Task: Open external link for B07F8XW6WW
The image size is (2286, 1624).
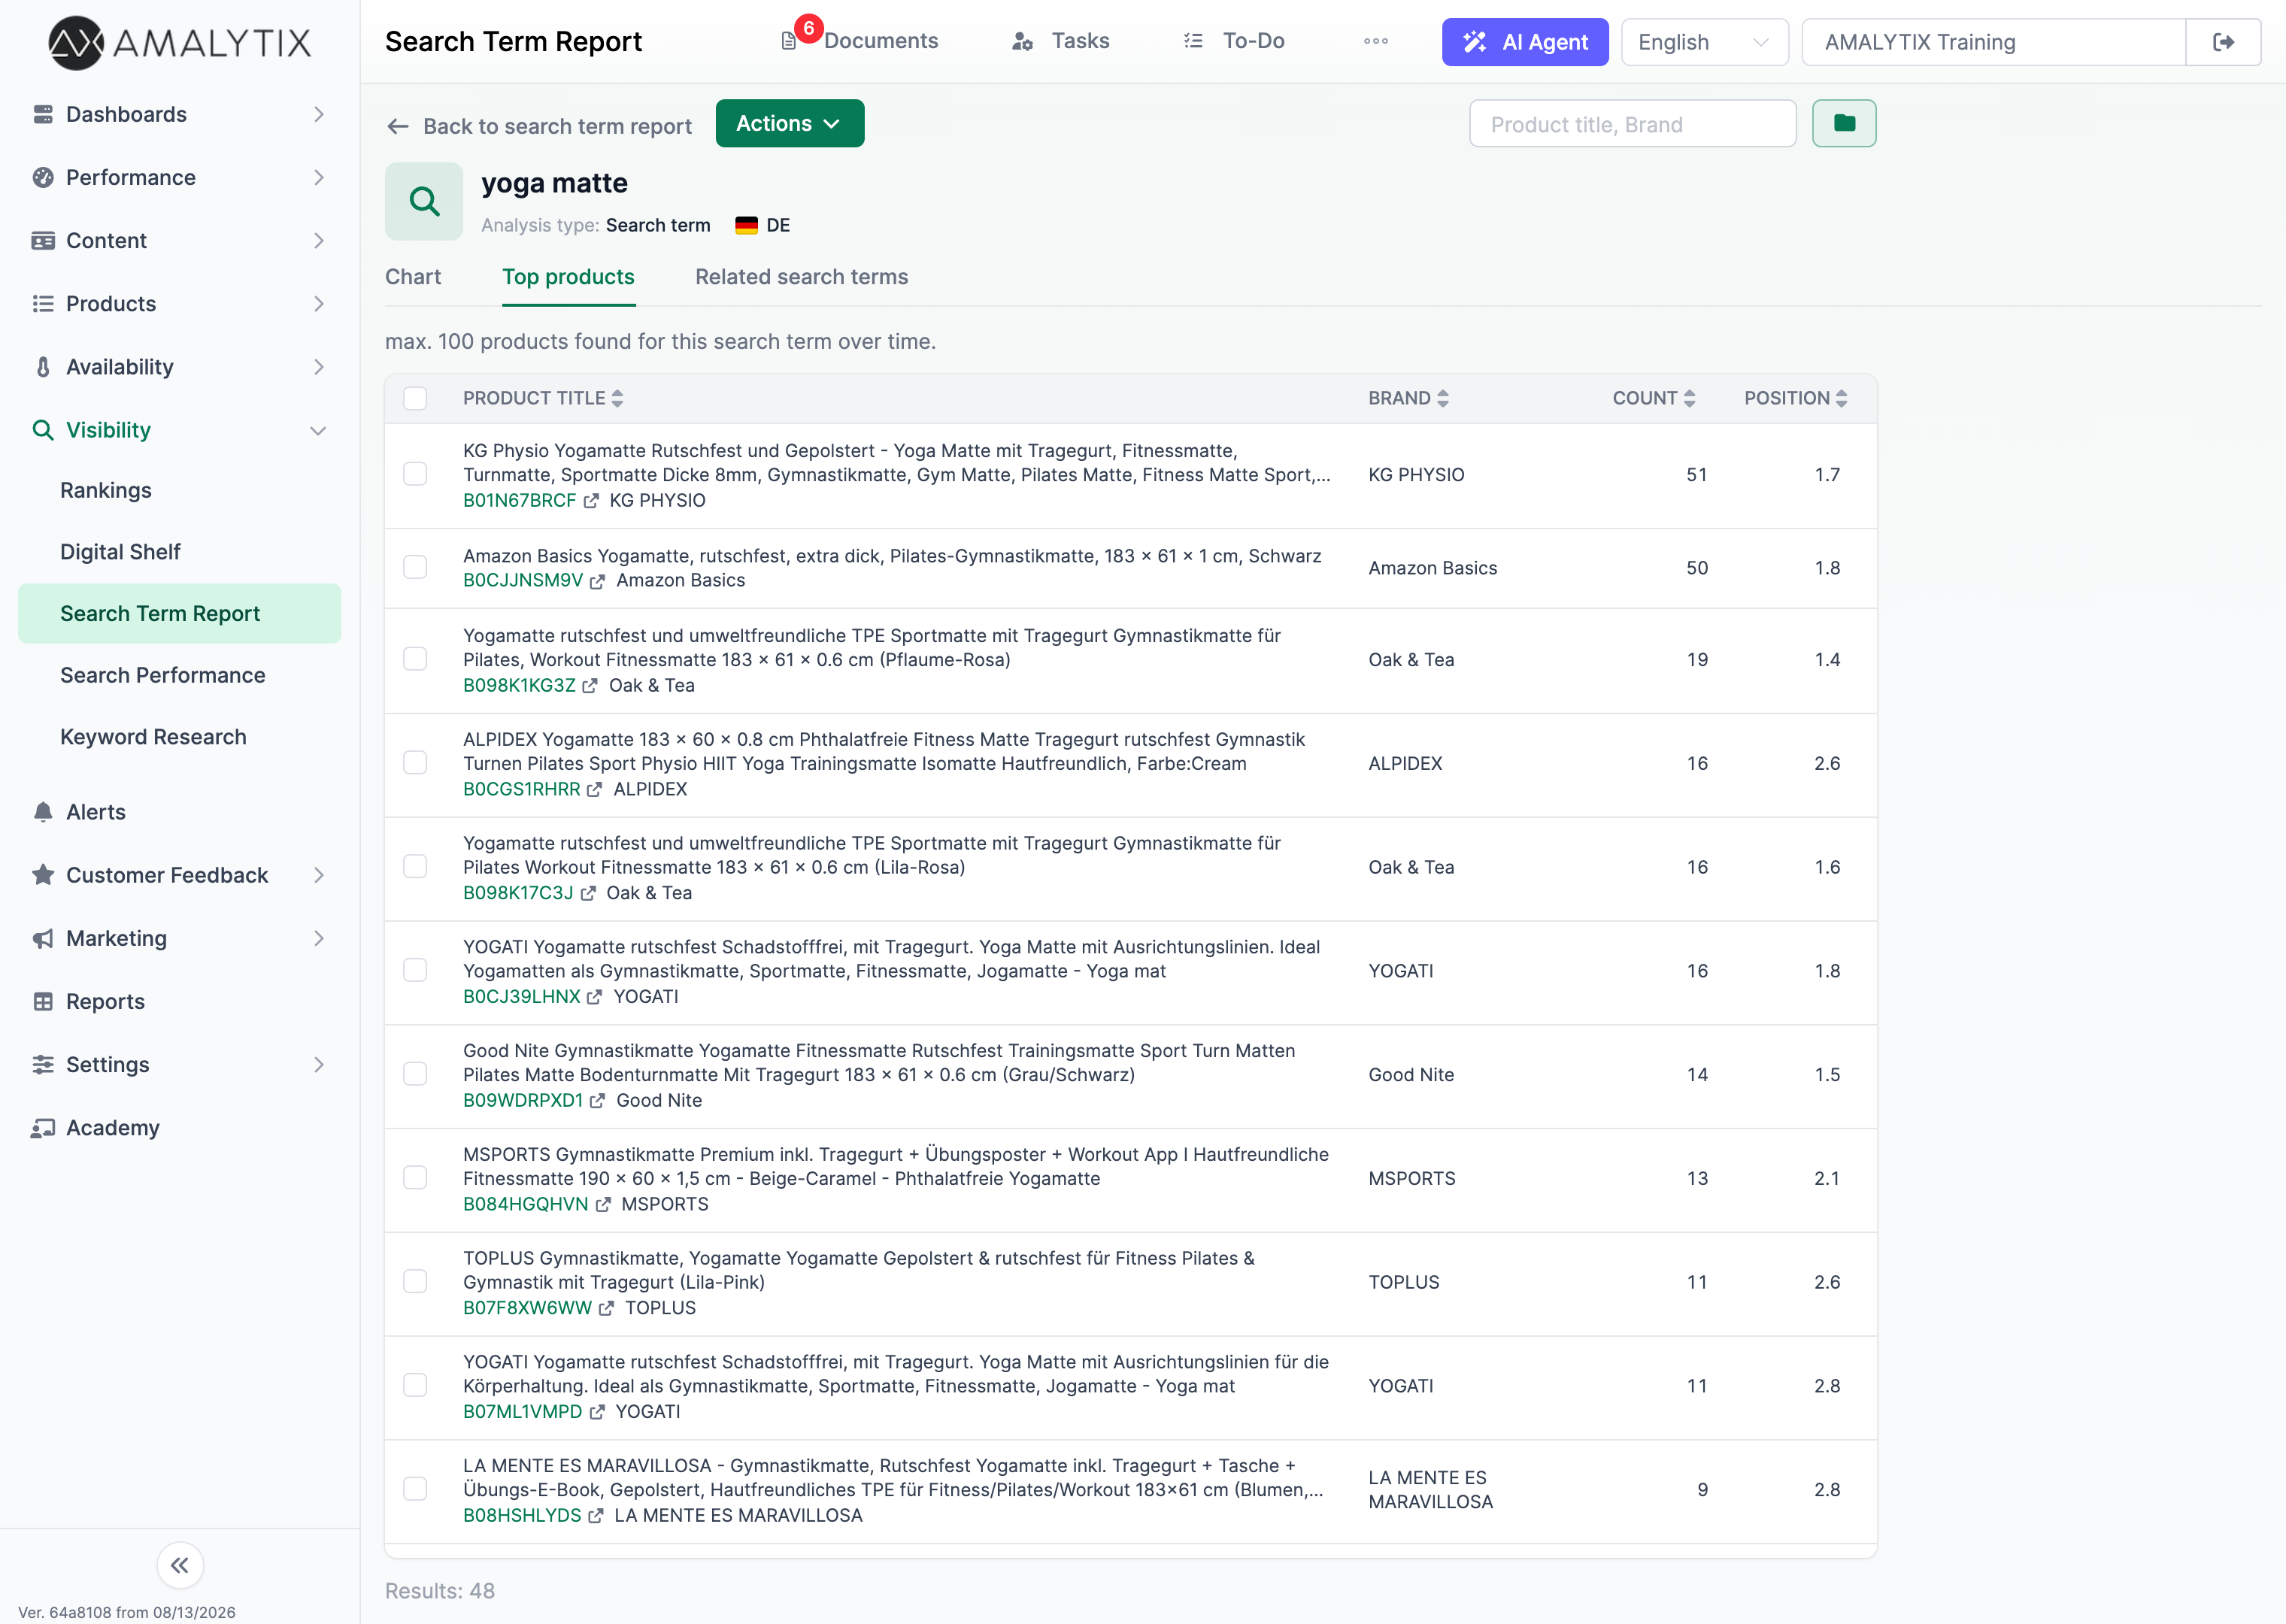Action: click(x=606, y=1308)
